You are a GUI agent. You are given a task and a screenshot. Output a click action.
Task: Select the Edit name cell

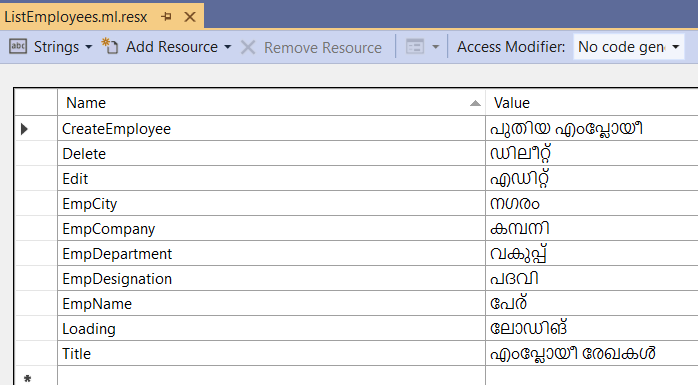[271, 178]
